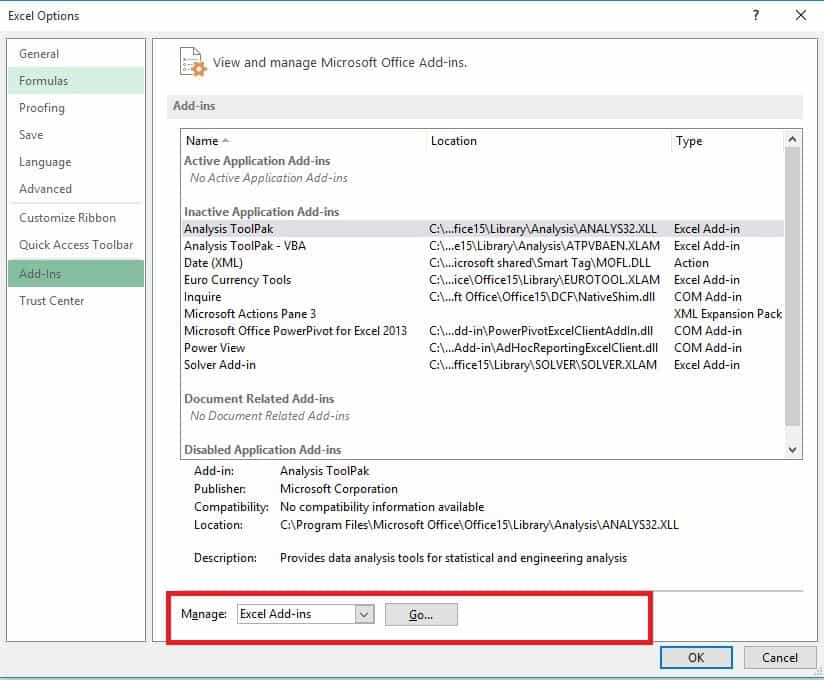Viewport: 824px width, 680px height.
Task: Open the Excel Add-ins manager dropdown list
Action: [x=366, y=613]
